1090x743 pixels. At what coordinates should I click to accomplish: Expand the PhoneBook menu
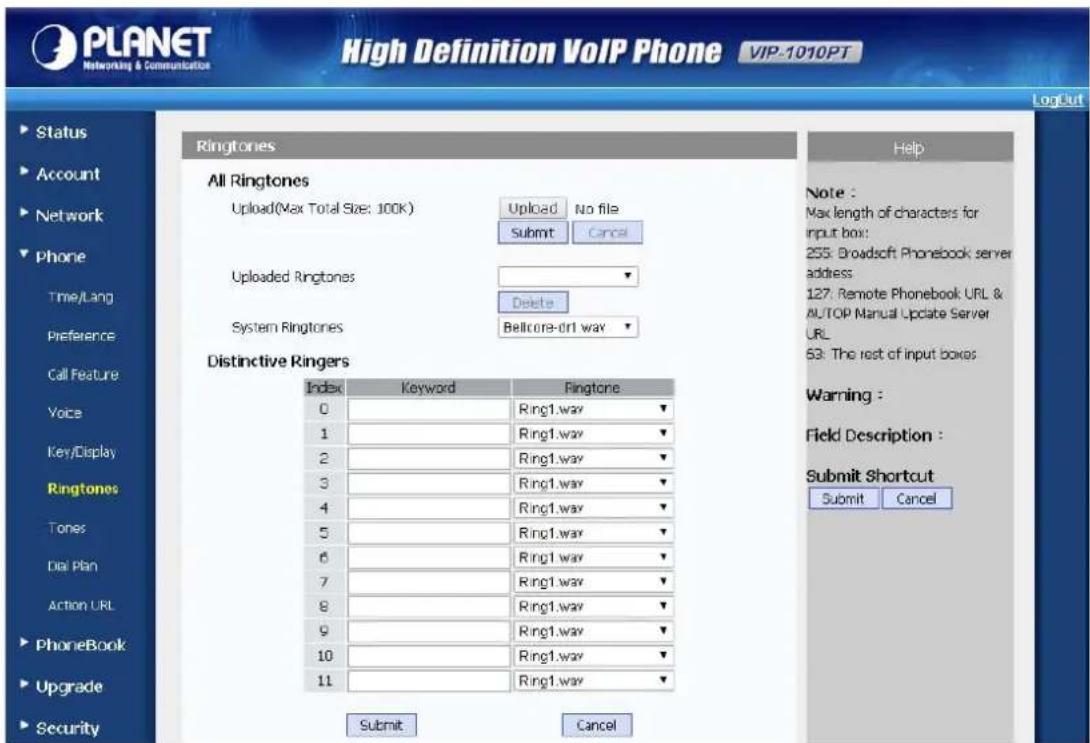80,645
